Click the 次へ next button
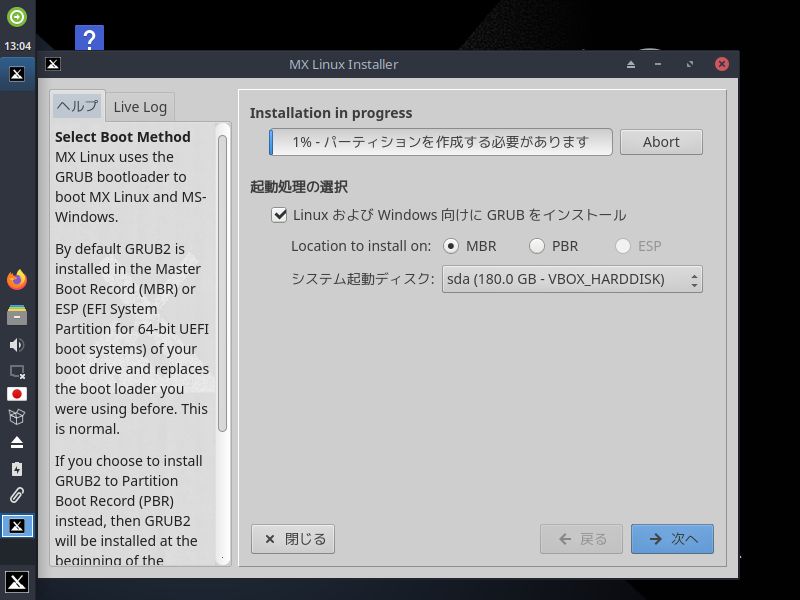 pos(672,539)
